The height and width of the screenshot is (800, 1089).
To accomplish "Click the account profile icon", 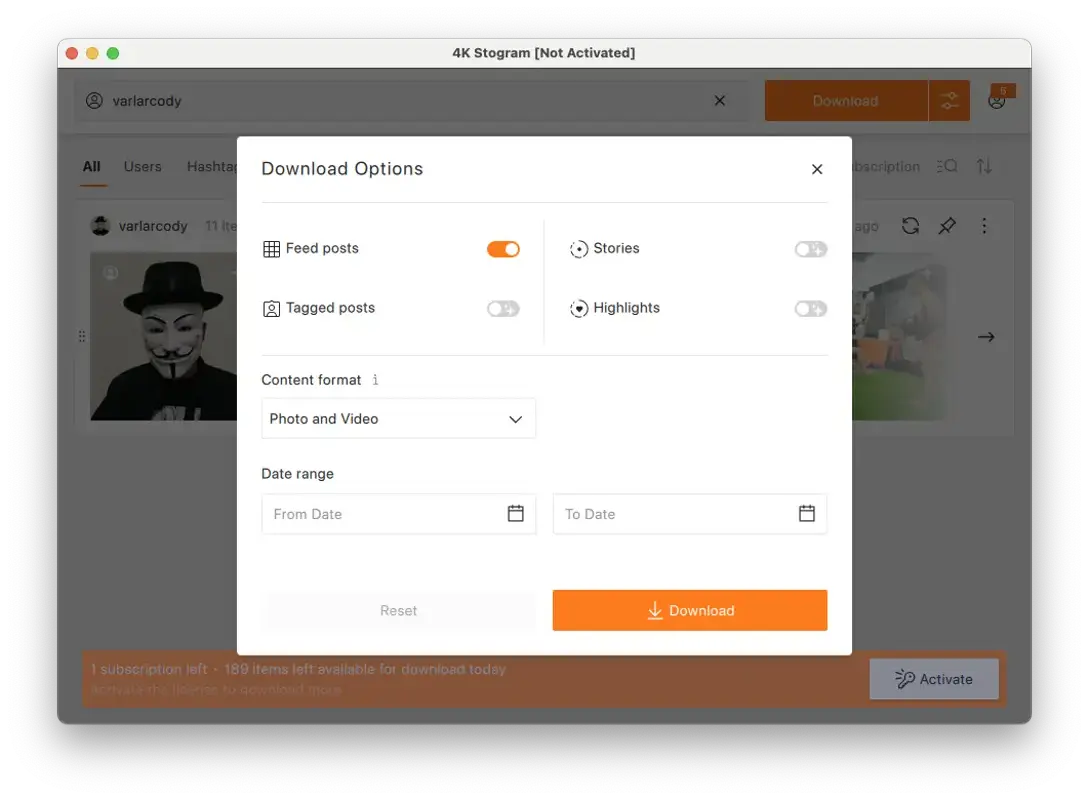I will (x=997, y=100).
